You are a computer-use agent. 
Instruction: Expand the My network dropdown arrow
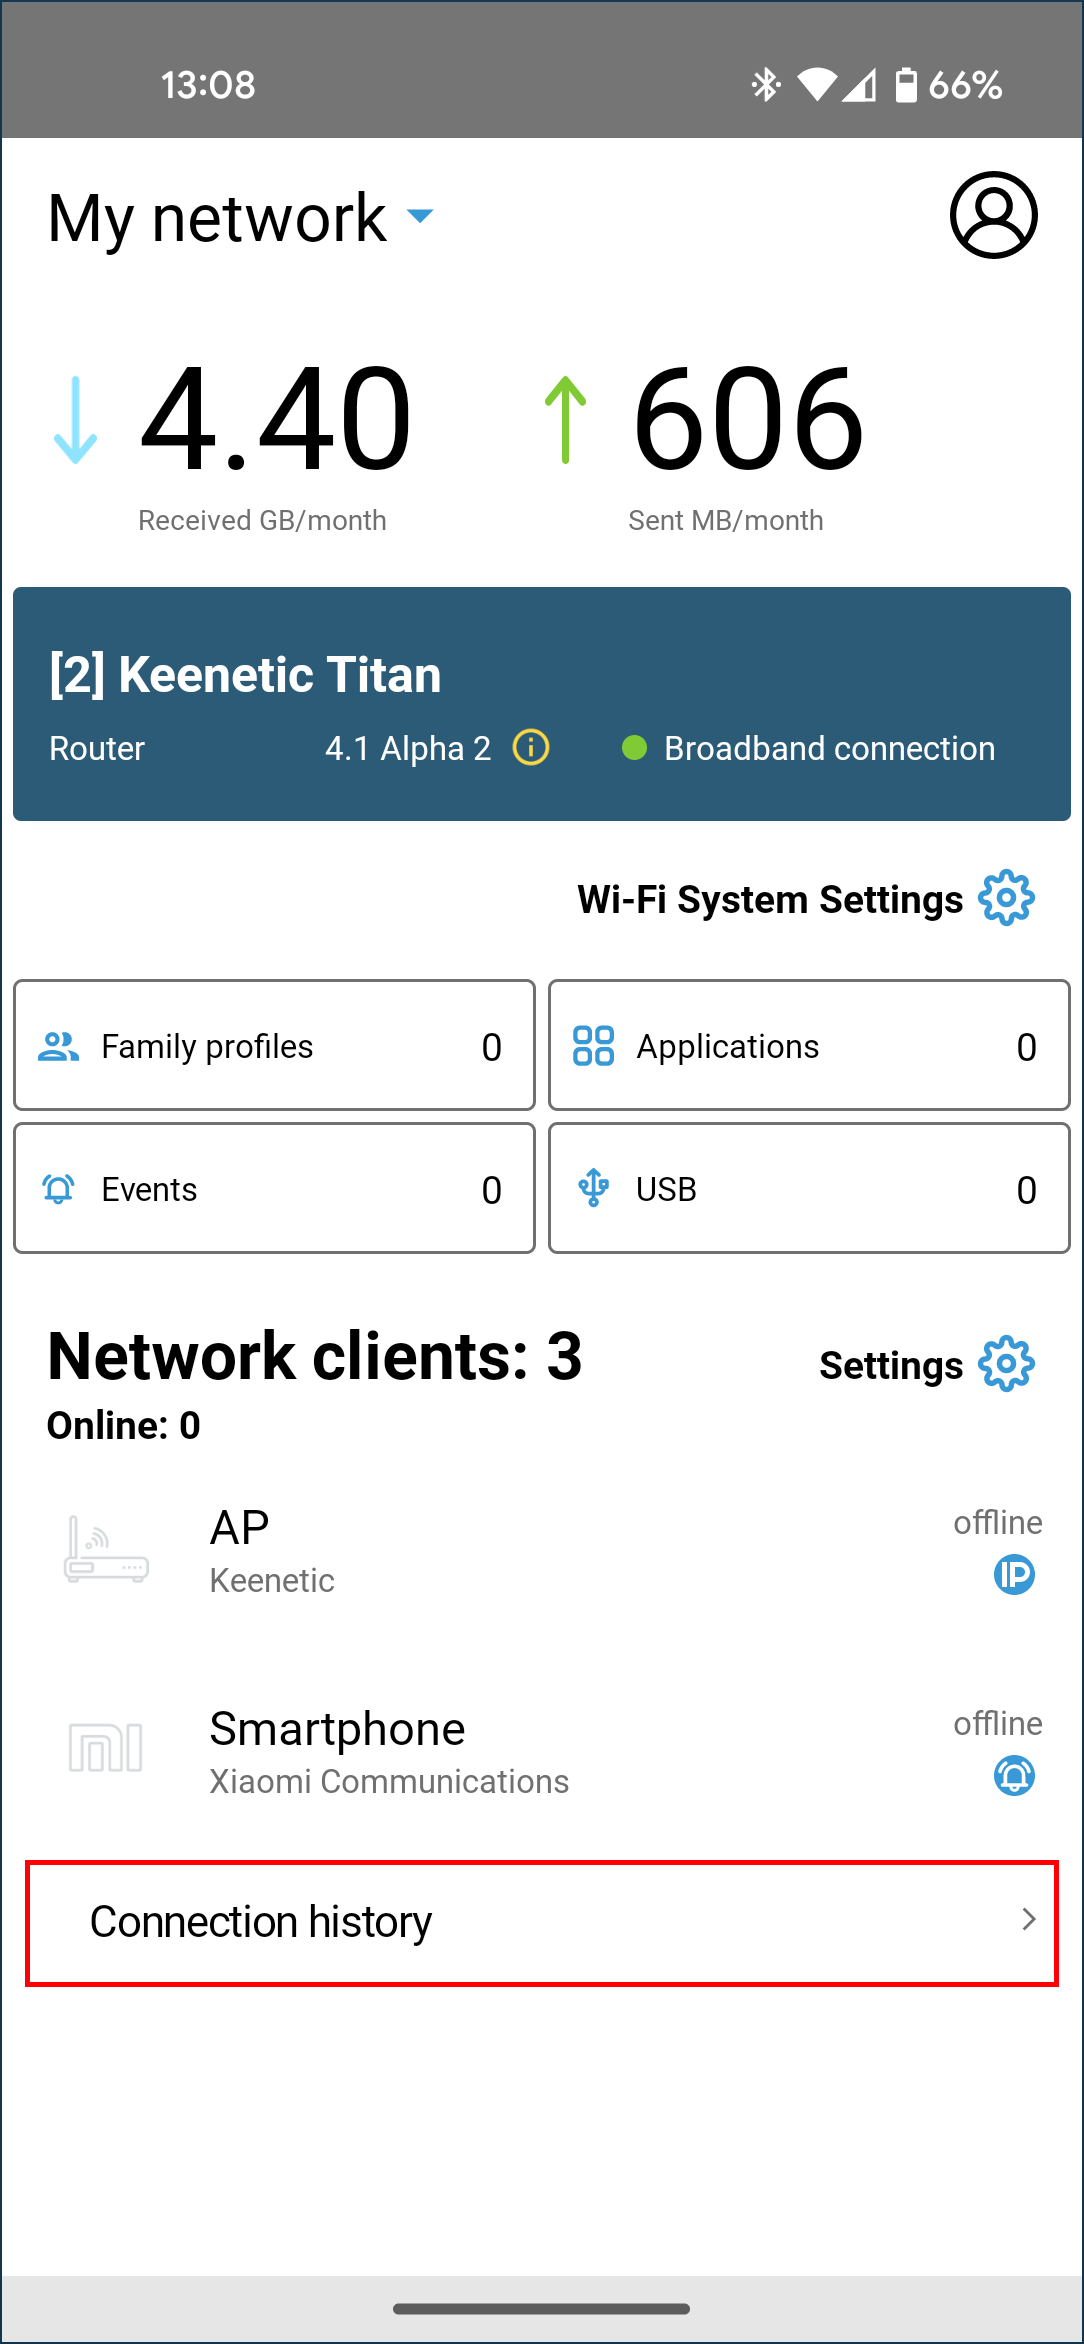click(x=420, y=216)
